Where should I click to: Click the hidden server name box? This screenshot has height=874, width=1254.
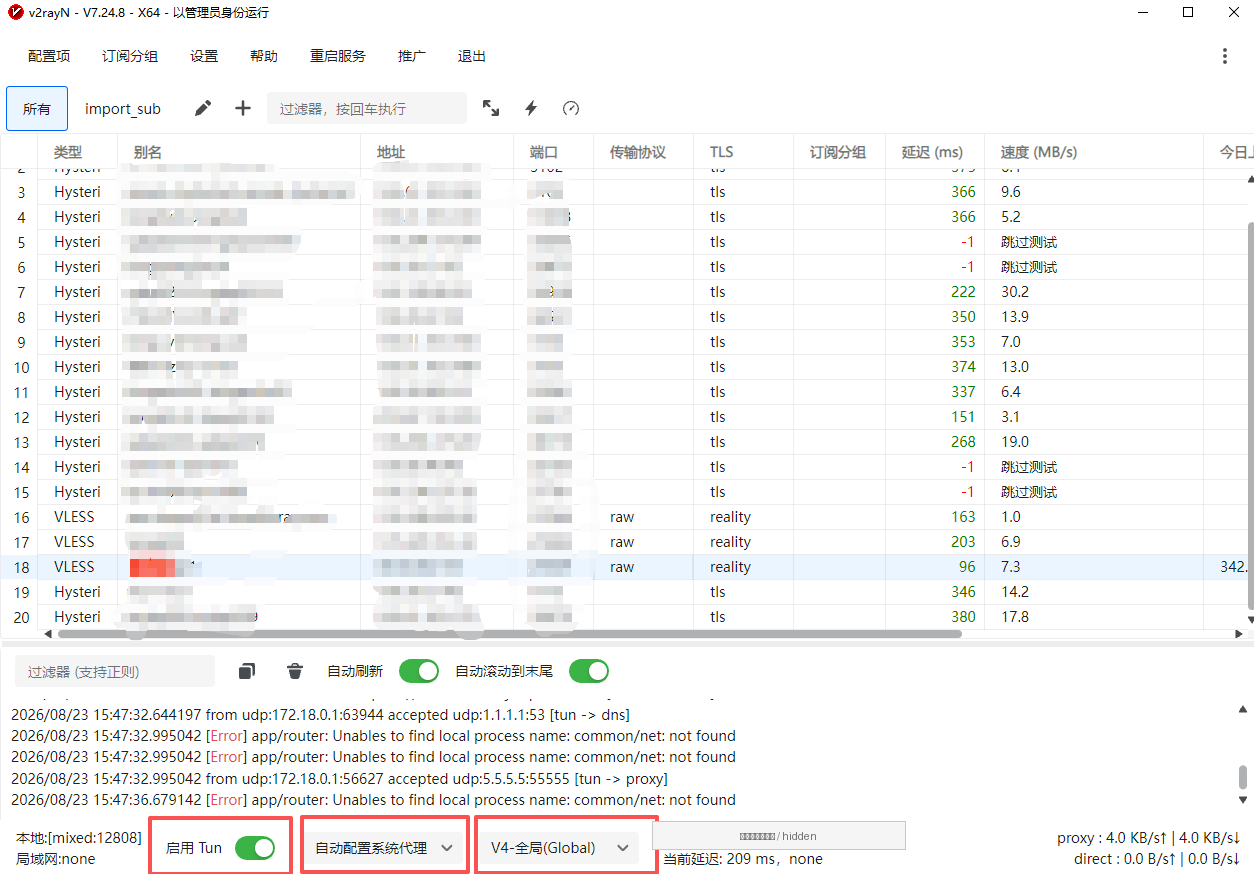(779, 836)
